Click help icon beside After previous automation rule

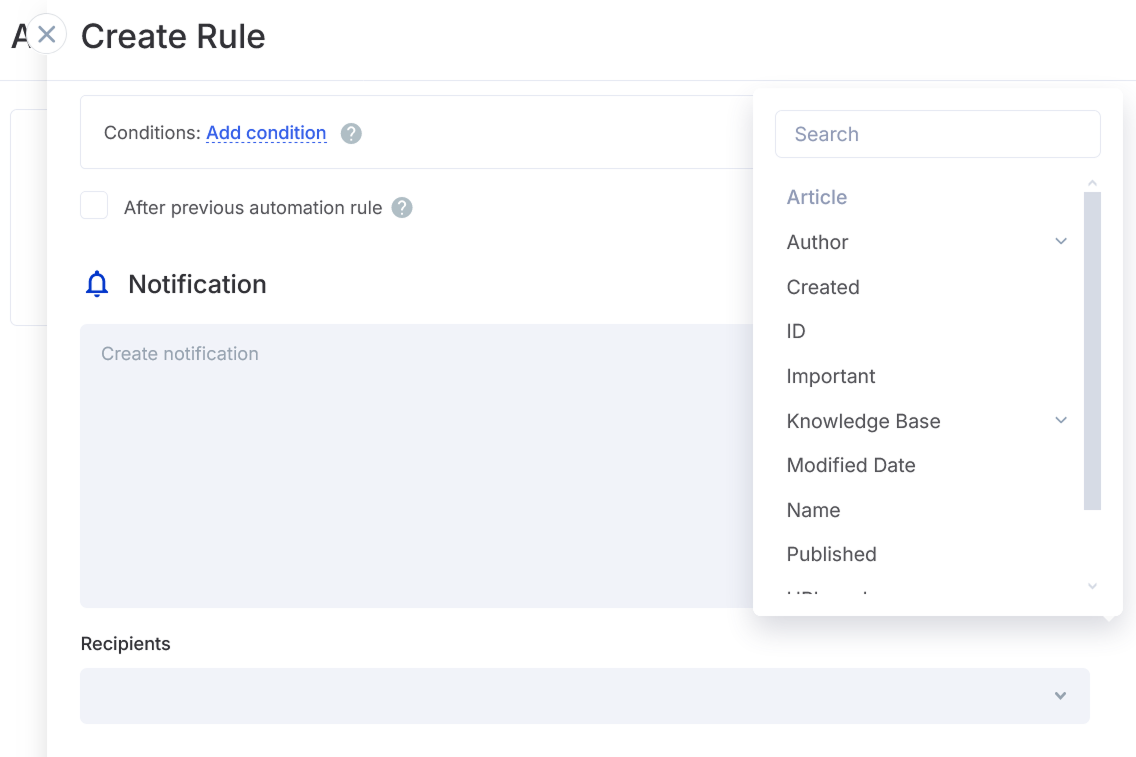click(402, 208)
